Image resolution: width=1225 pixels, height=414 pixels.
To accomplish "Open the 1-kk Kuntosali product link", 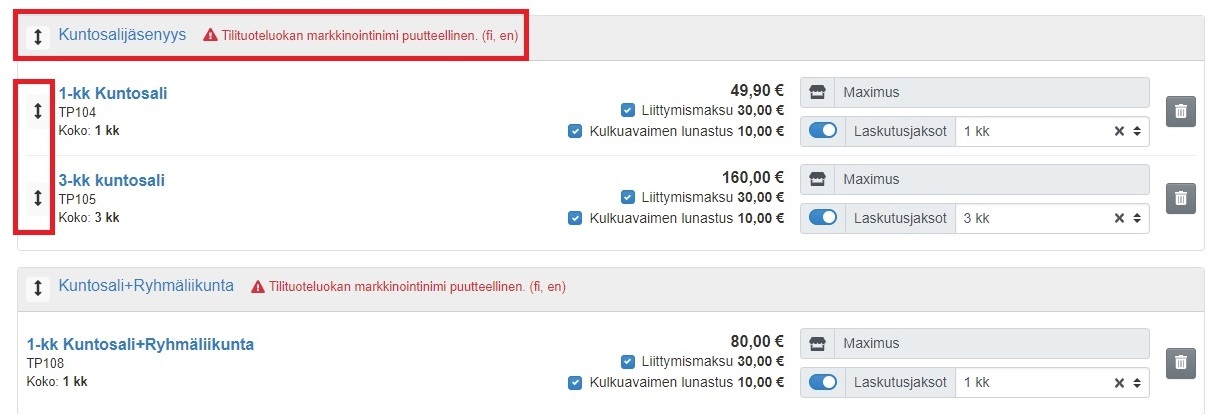I will point(113,94).
